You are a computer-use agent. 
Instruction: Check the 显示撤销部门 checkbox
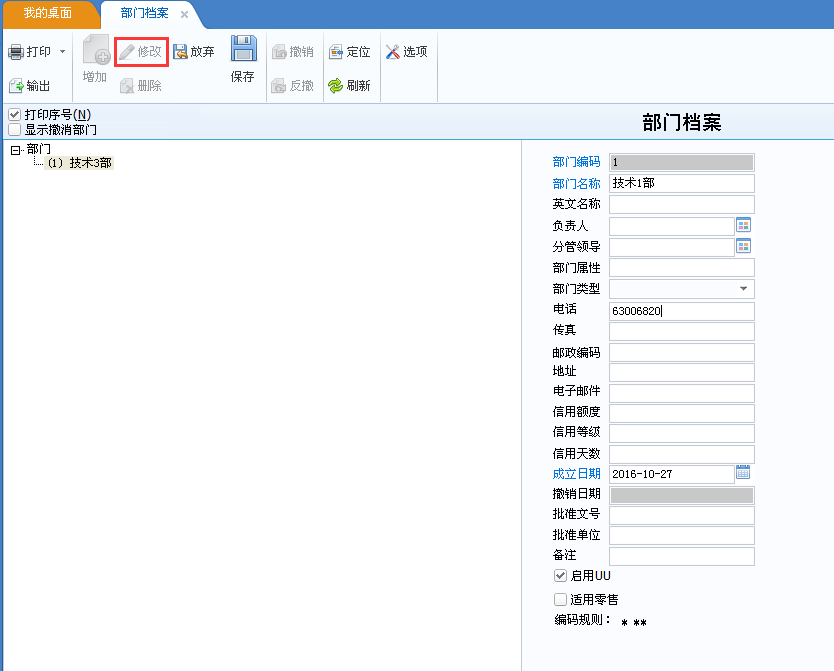[15, 127]
